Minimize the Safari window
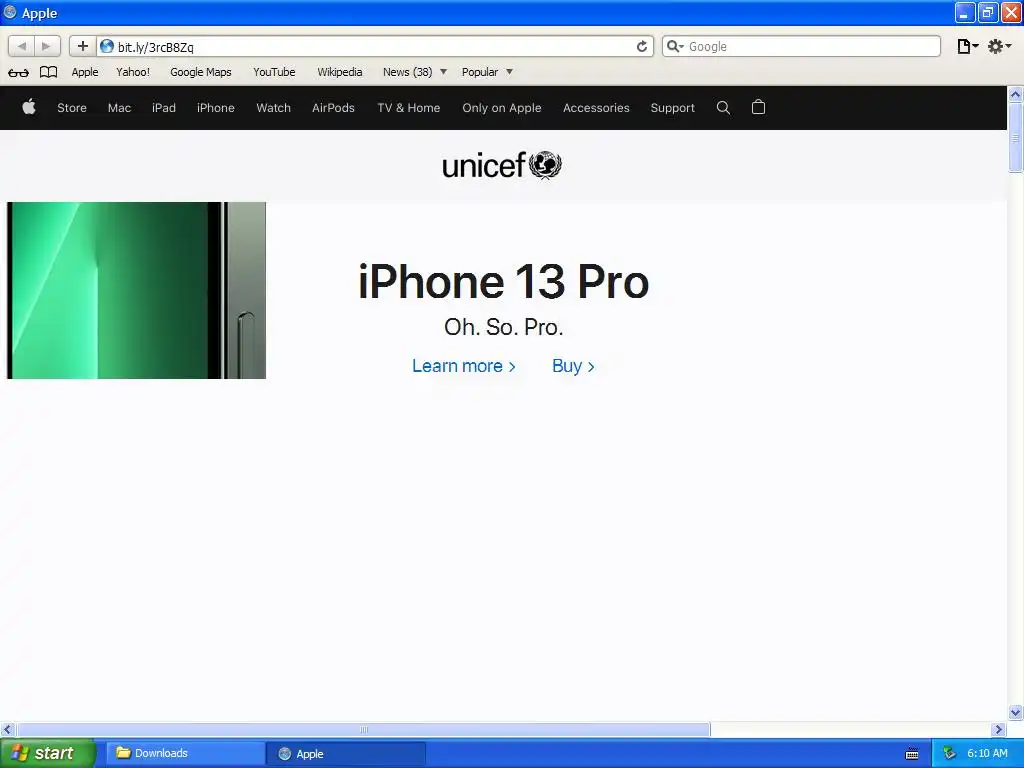The width and height of the screenshot is (1024, 768). click(x=965, y=12)
